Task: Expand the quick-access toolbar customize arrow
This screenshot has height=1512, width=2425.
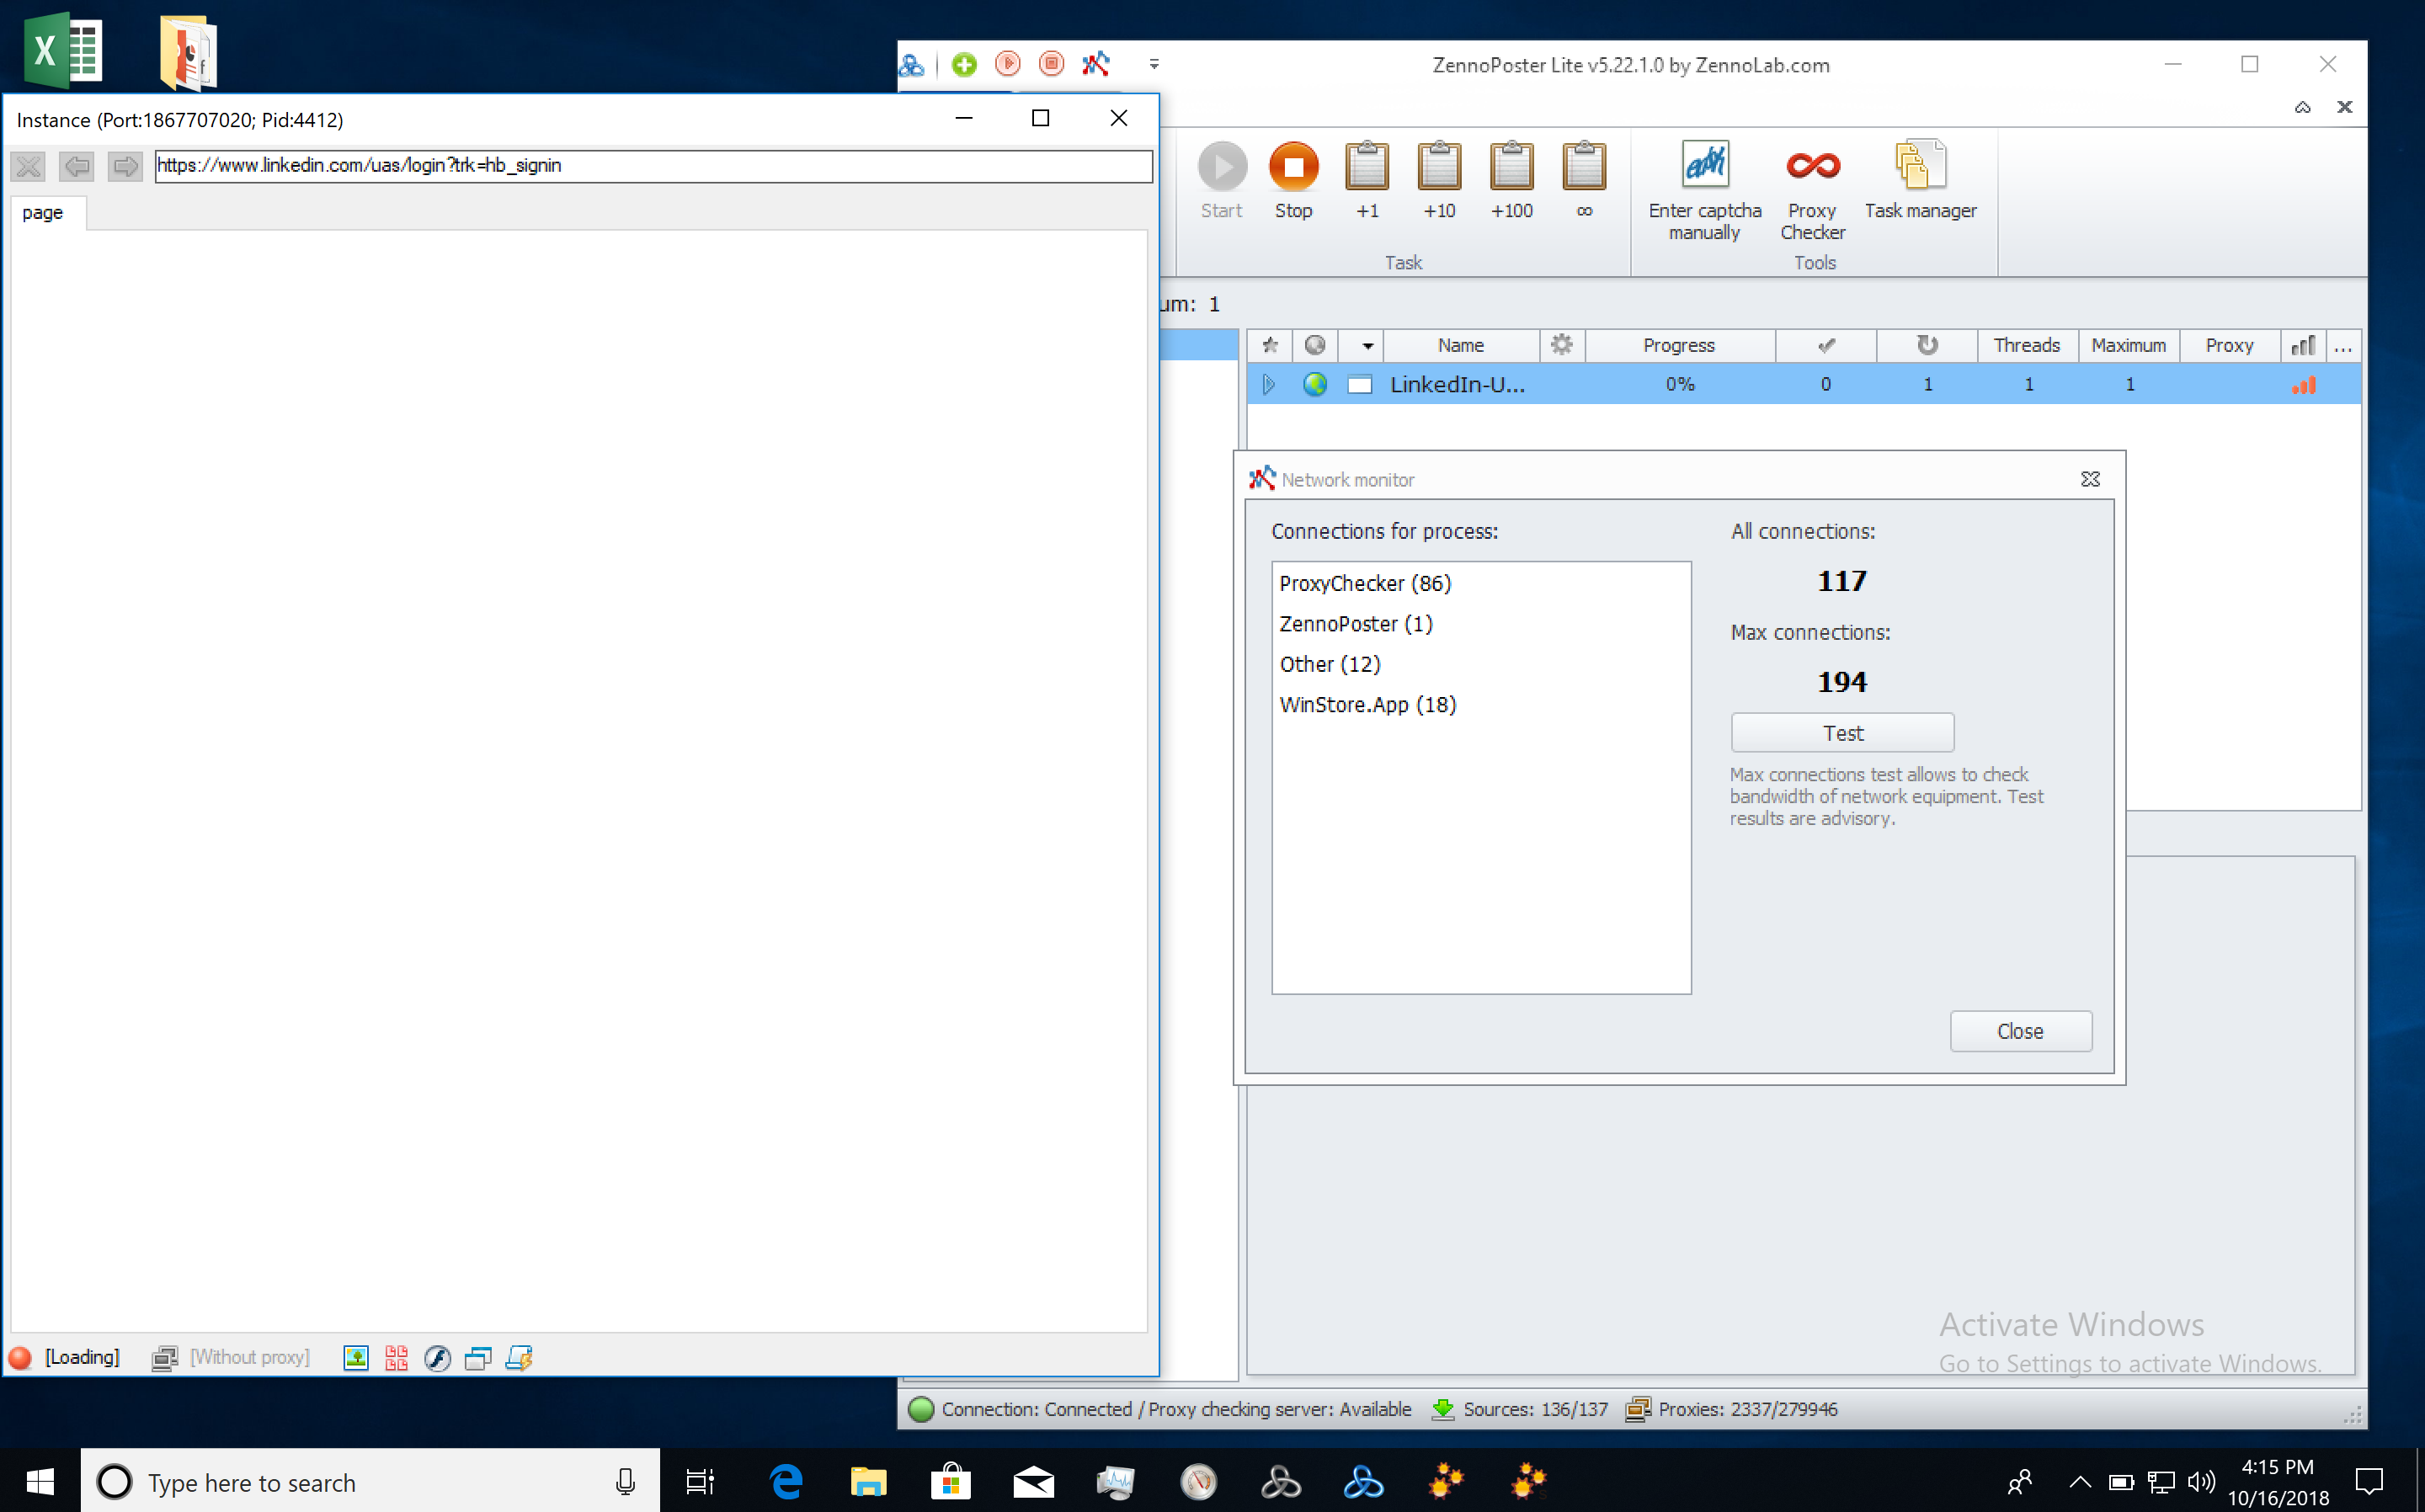Action: 1154,64
